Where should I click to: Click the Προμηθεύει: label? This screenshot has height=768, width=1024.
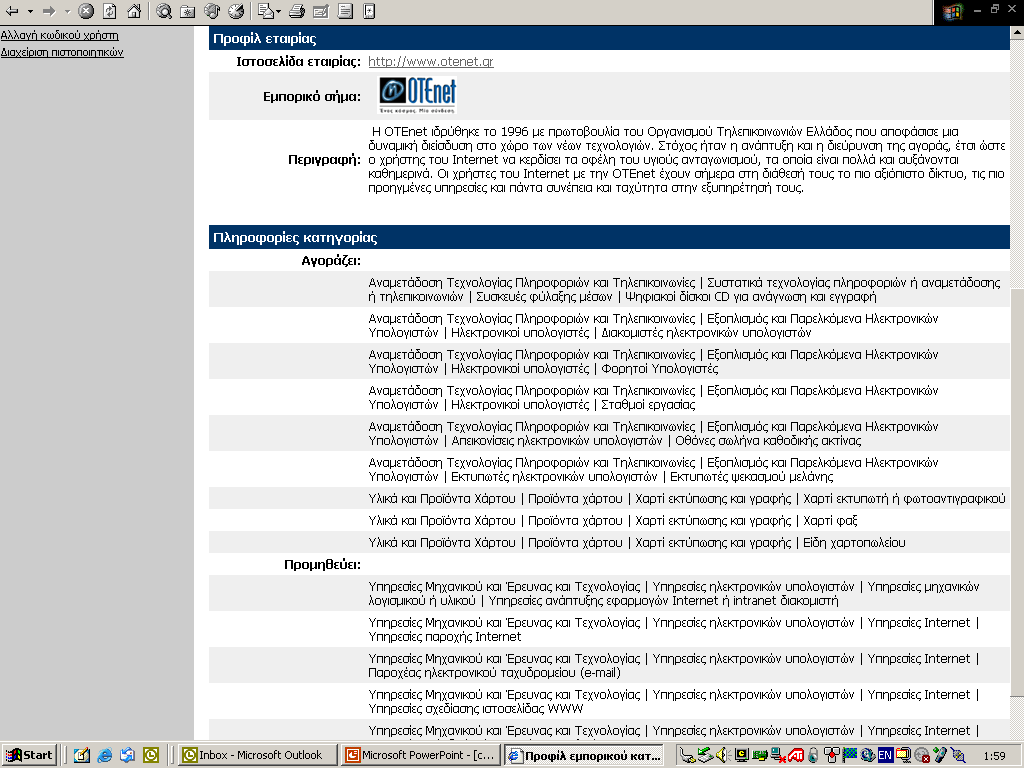[322, 564]
